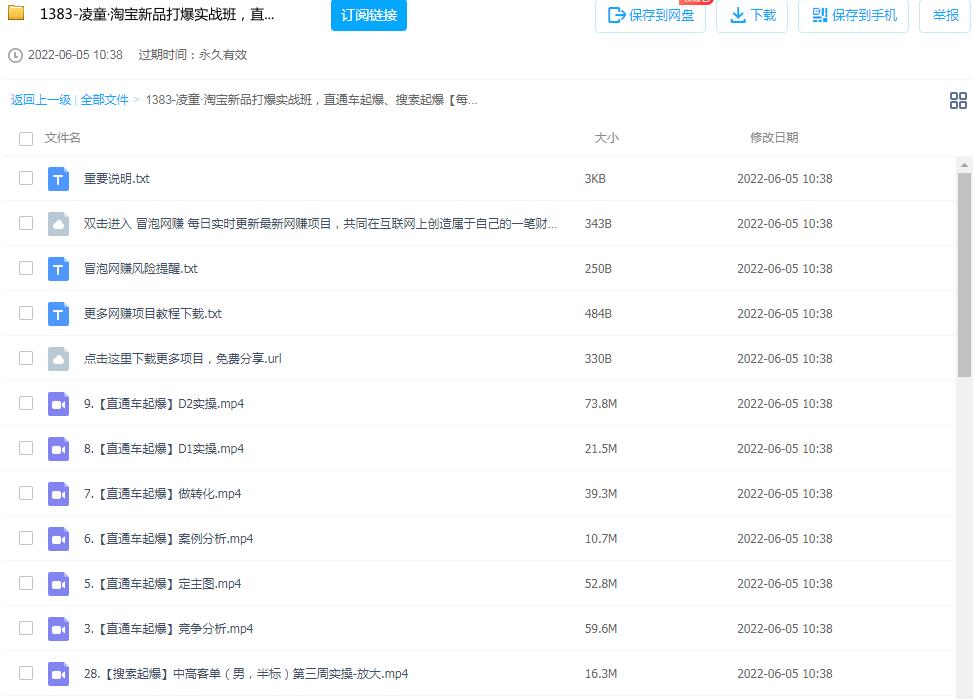Switch to grid view using the layout icon
This screenshot has height=699, width=974.
[958, 100]
